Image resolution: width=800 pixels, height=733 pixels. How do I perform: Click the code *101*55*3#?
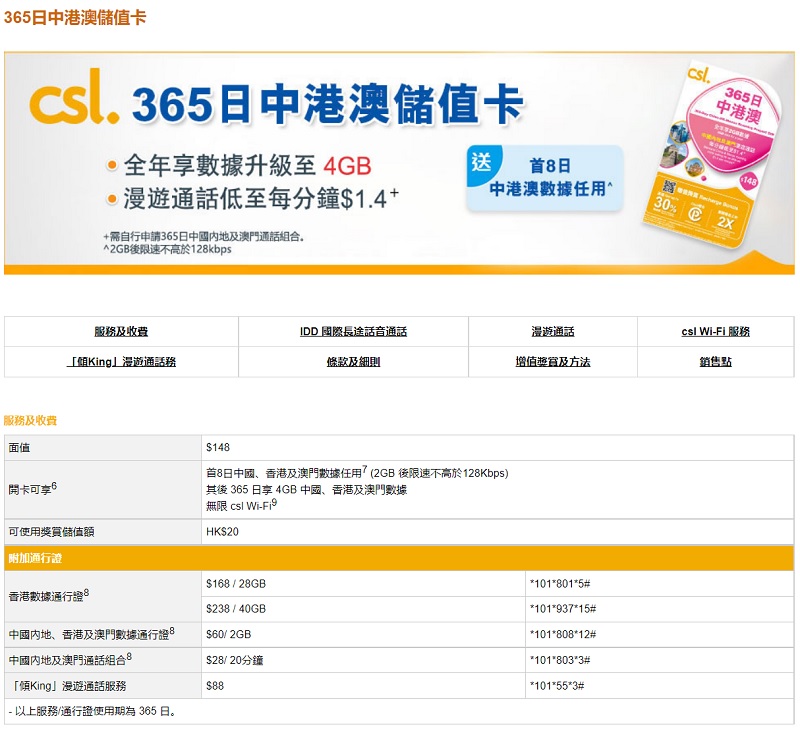557,686
